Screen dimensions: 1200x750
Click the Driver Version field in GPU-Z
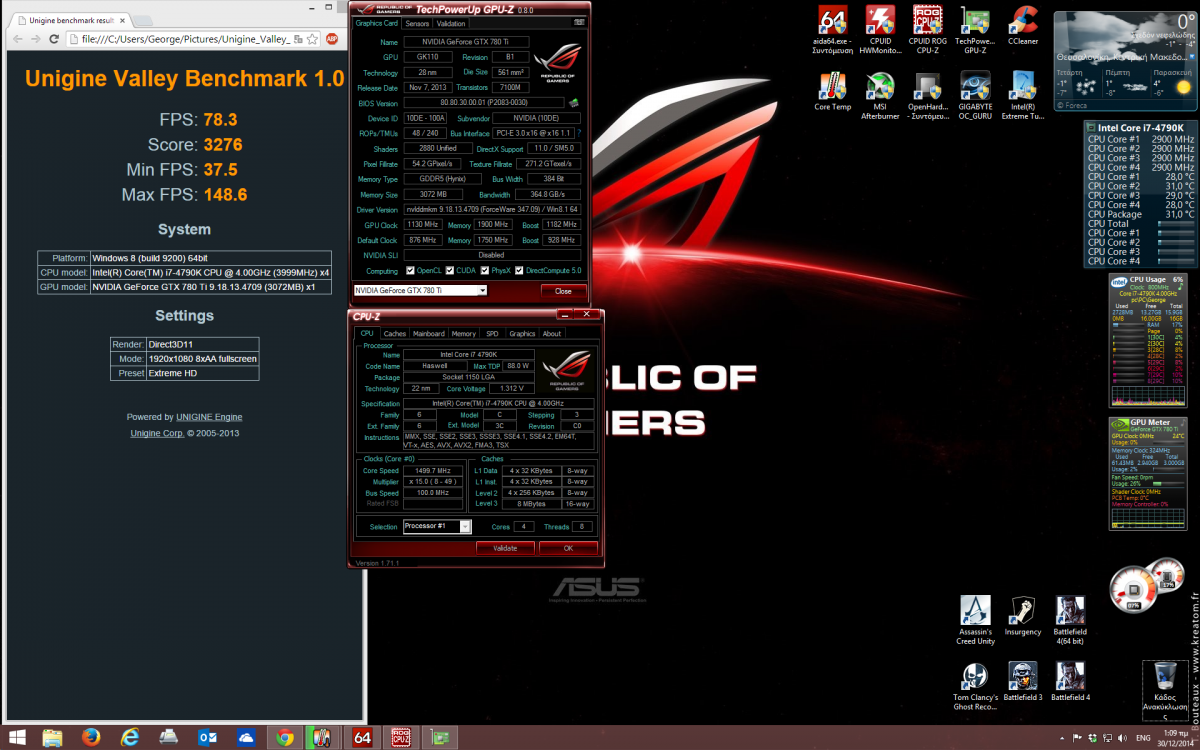tap(492, 209)
